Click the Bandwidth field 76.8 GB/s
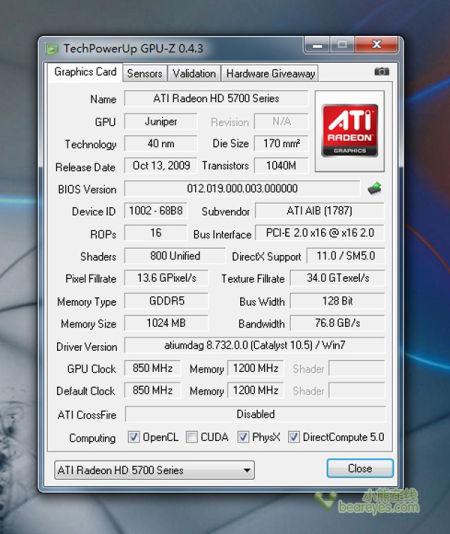This screenshot has height=534, width=450. point(337,323)
